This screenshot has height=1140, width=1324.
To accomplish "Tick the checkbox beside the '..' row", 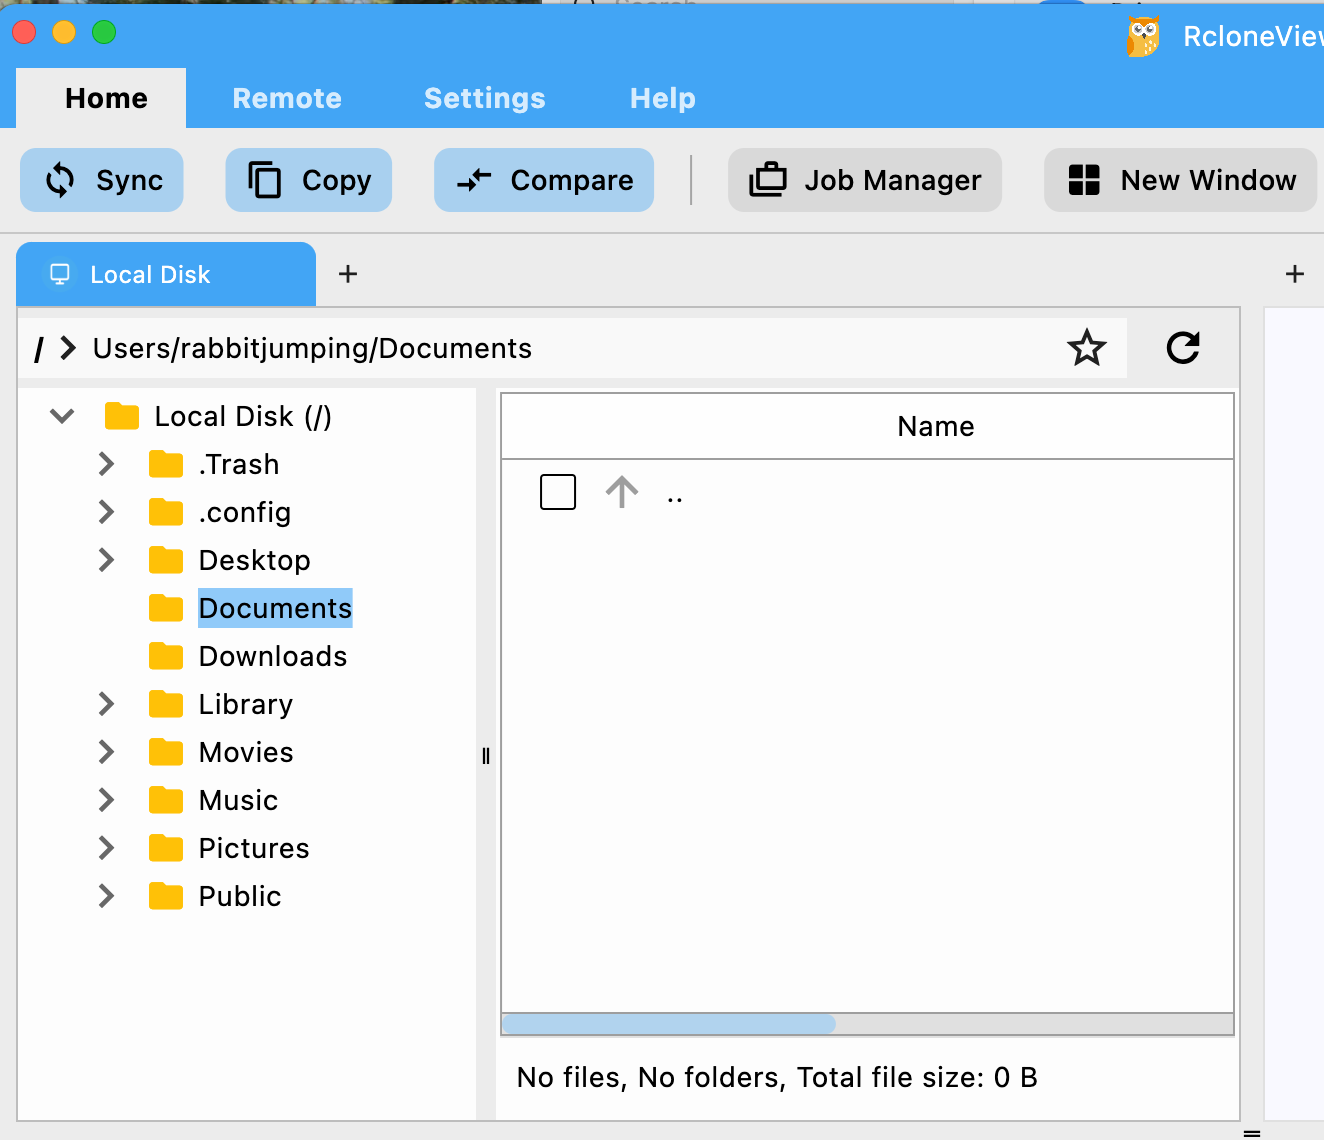I will pos(558,492).
